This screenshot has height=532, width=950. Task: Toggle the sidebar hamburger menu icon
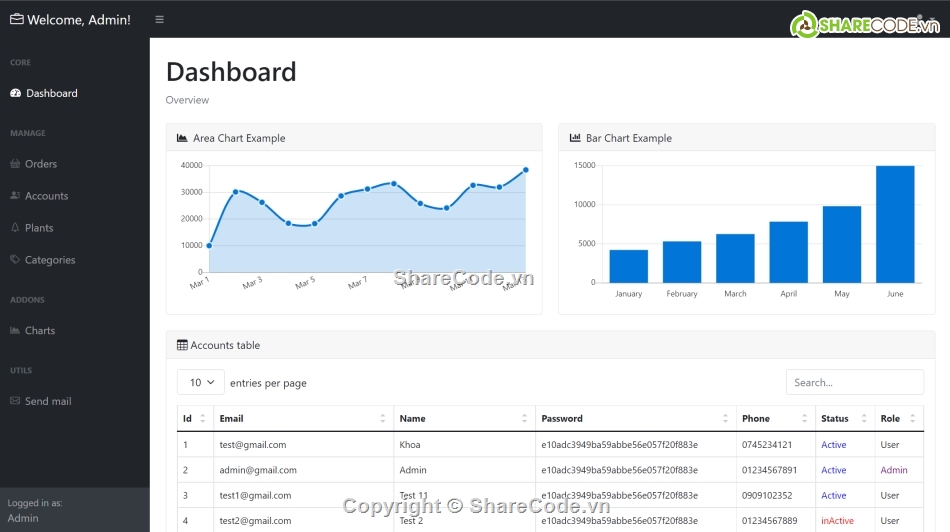point(160,20)
